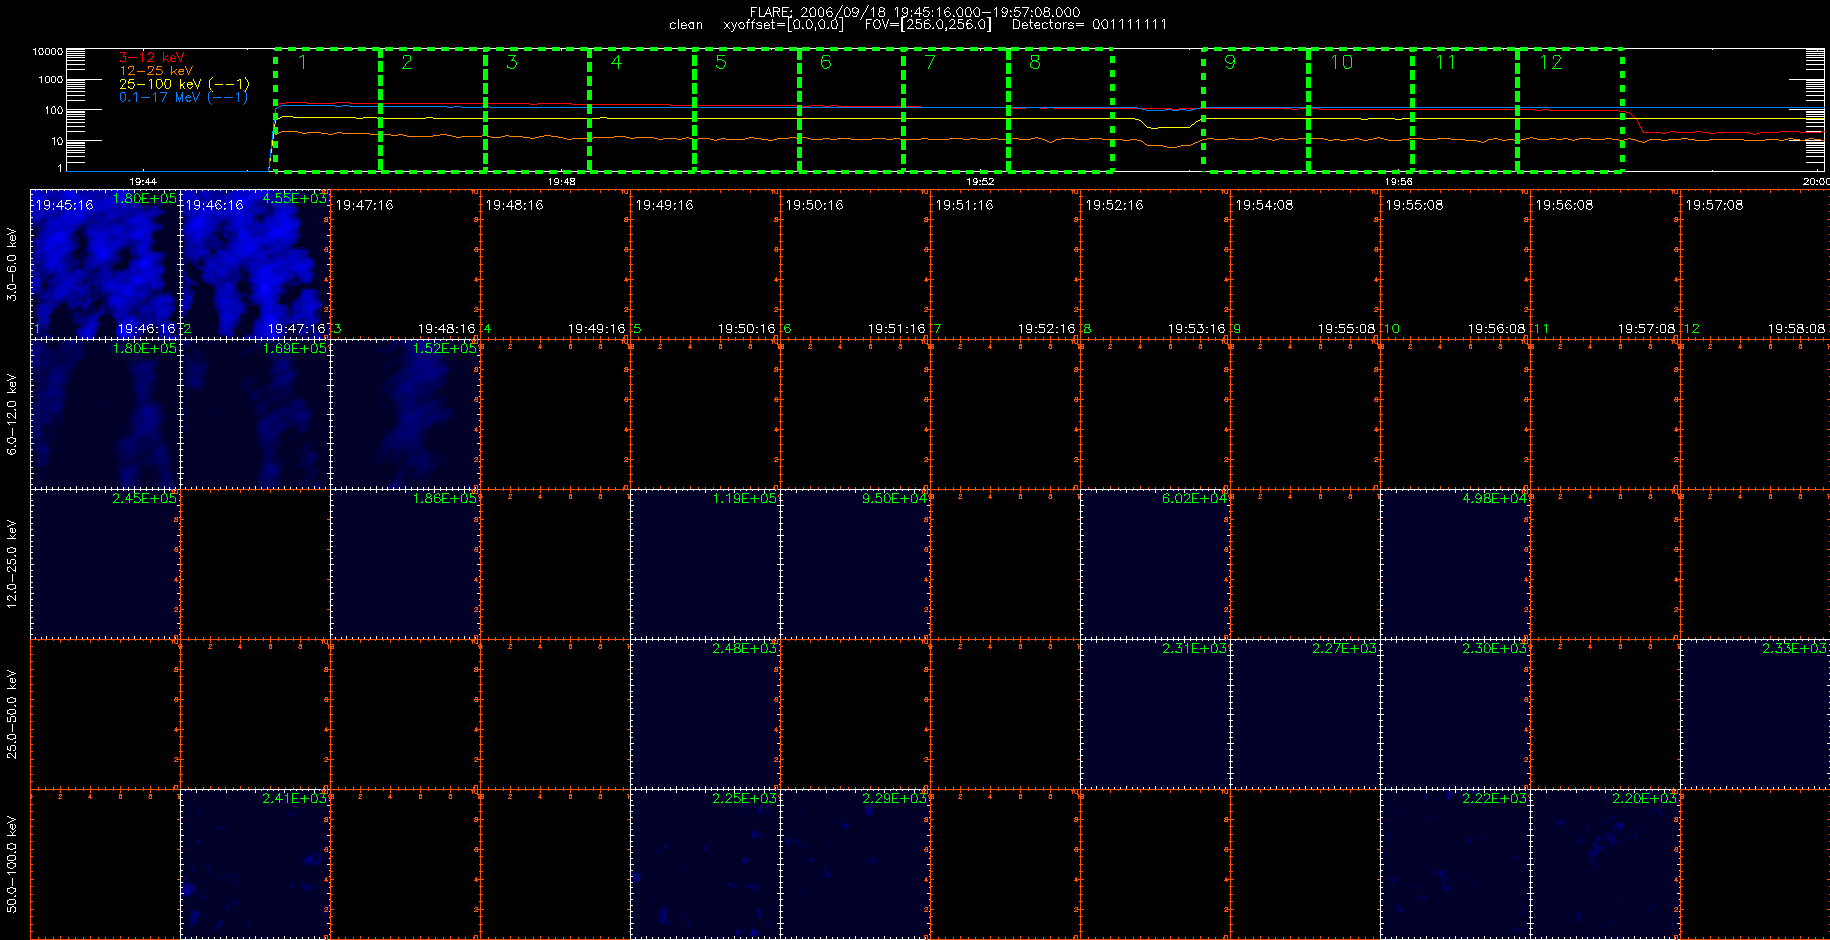Open the 12.0-25.0 keV image labeled 1.86E+05
This screenshot has width=1830, height=940.
(405, 563)
